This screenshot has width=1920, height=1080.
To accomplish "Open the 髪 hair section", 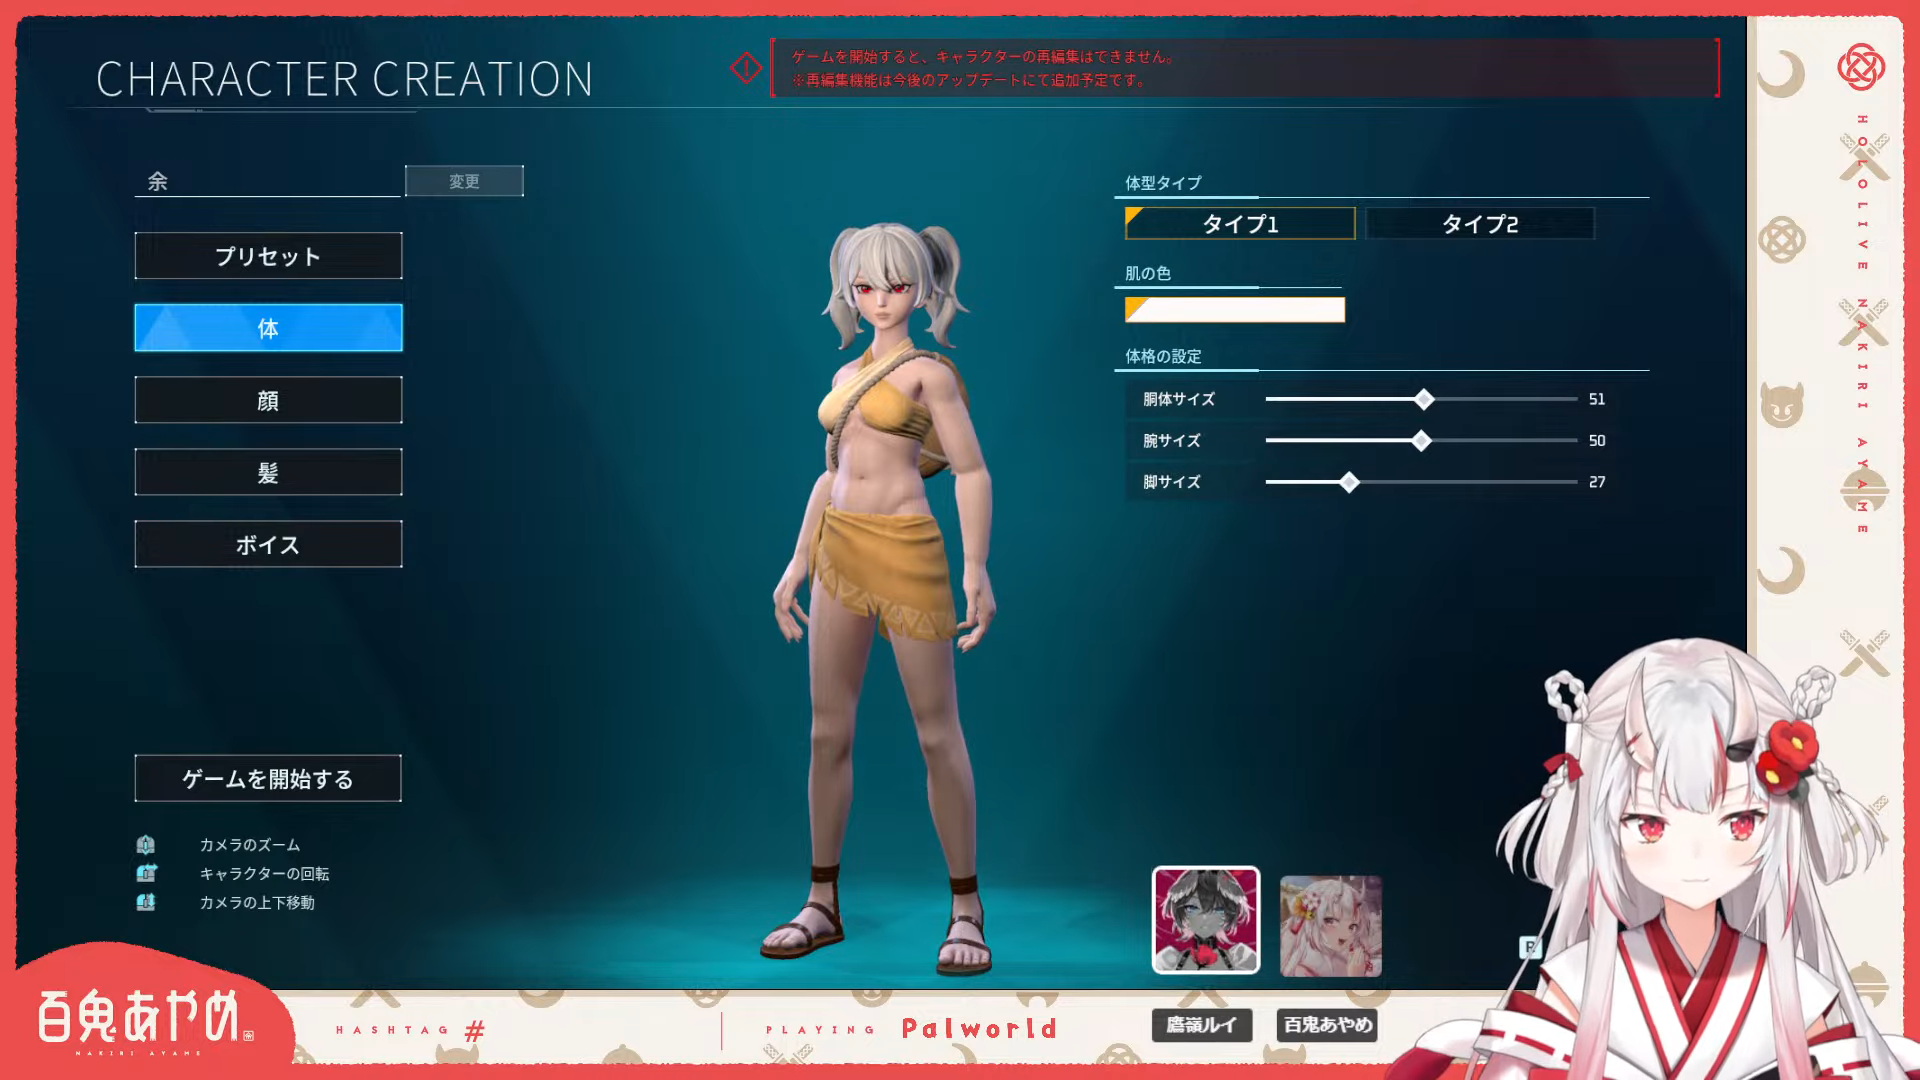I will click(x=268, y=472).
